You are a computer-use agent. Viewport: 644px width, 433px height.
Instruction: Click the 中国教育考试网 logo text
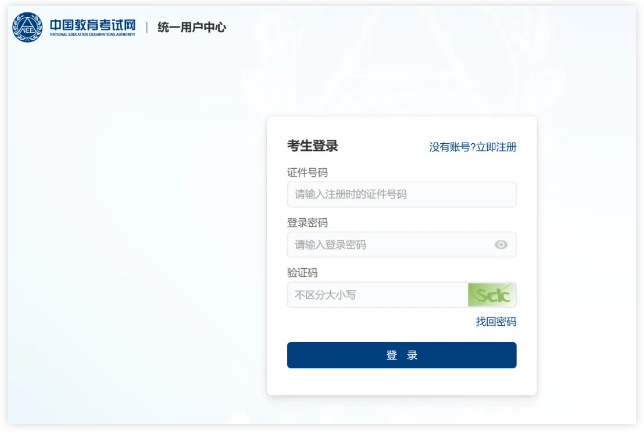(x=93, y=25)
